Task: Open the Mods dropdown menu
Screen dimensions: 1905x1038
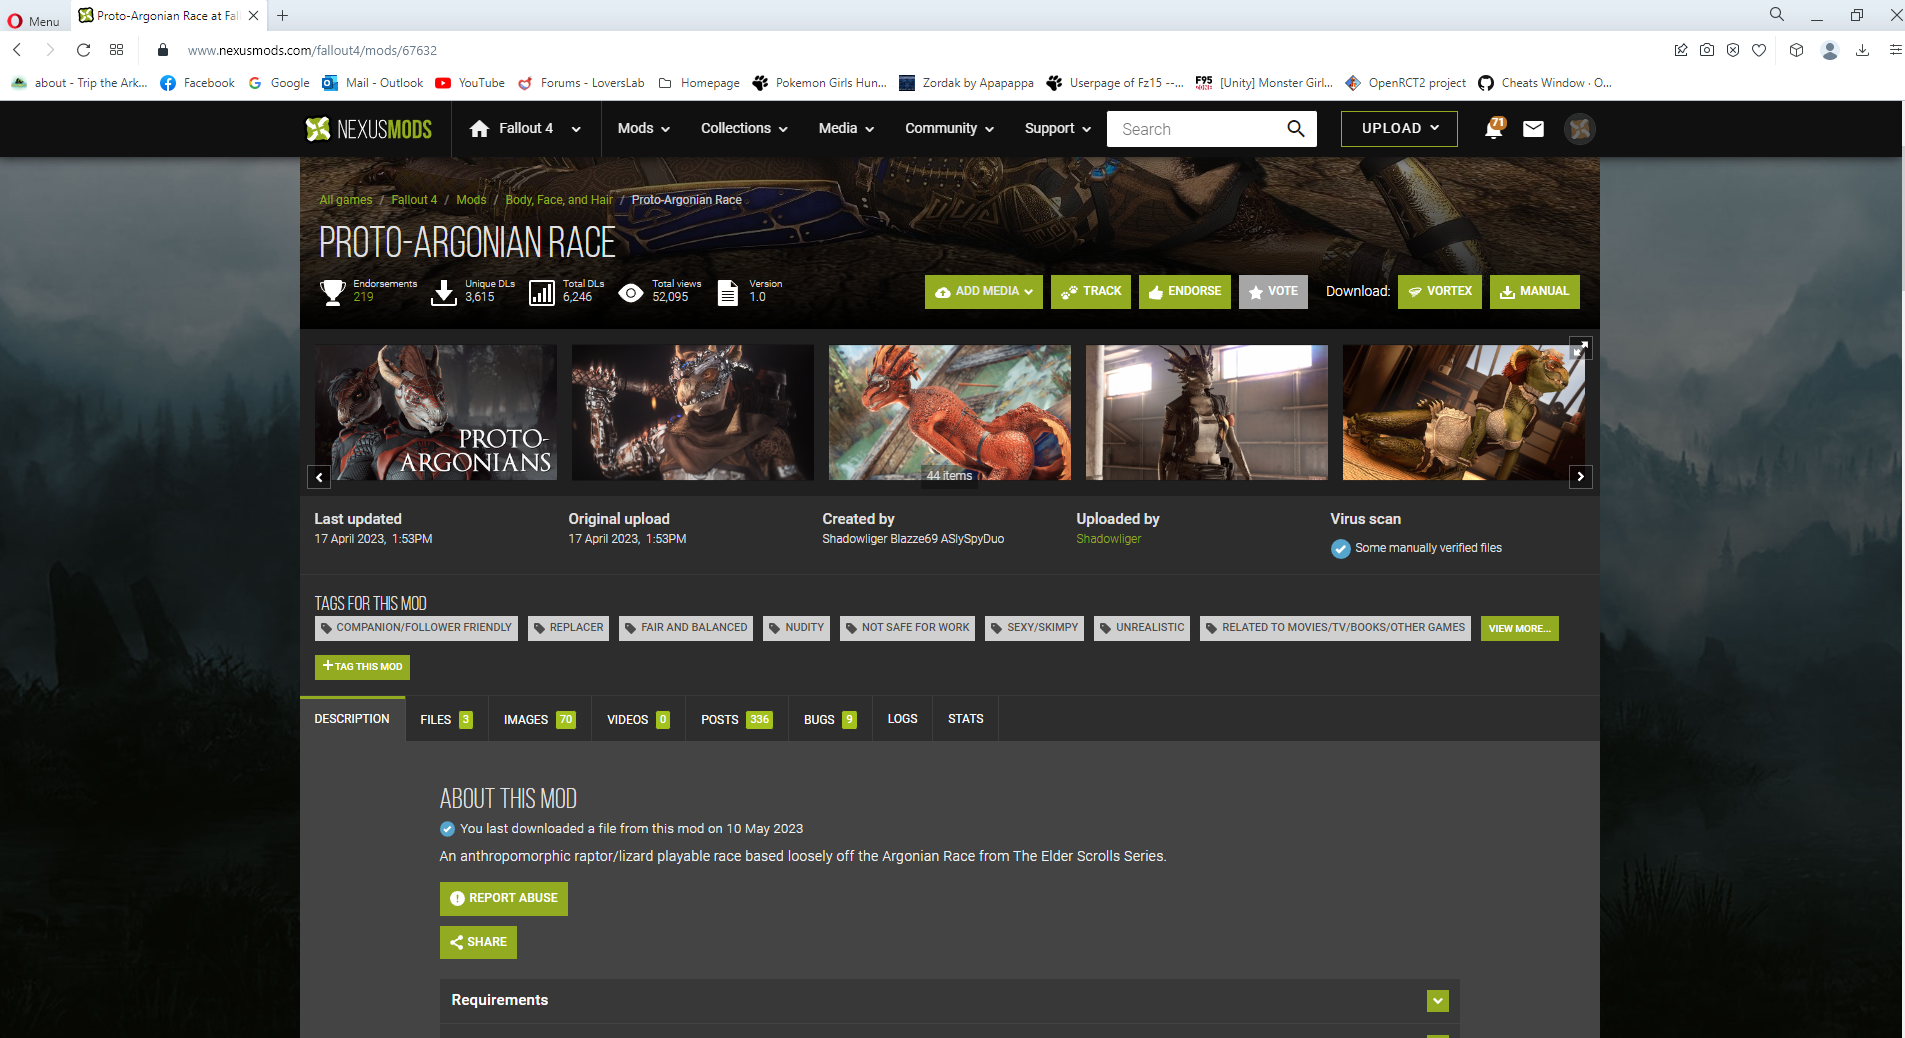Action: click(644, 129)
